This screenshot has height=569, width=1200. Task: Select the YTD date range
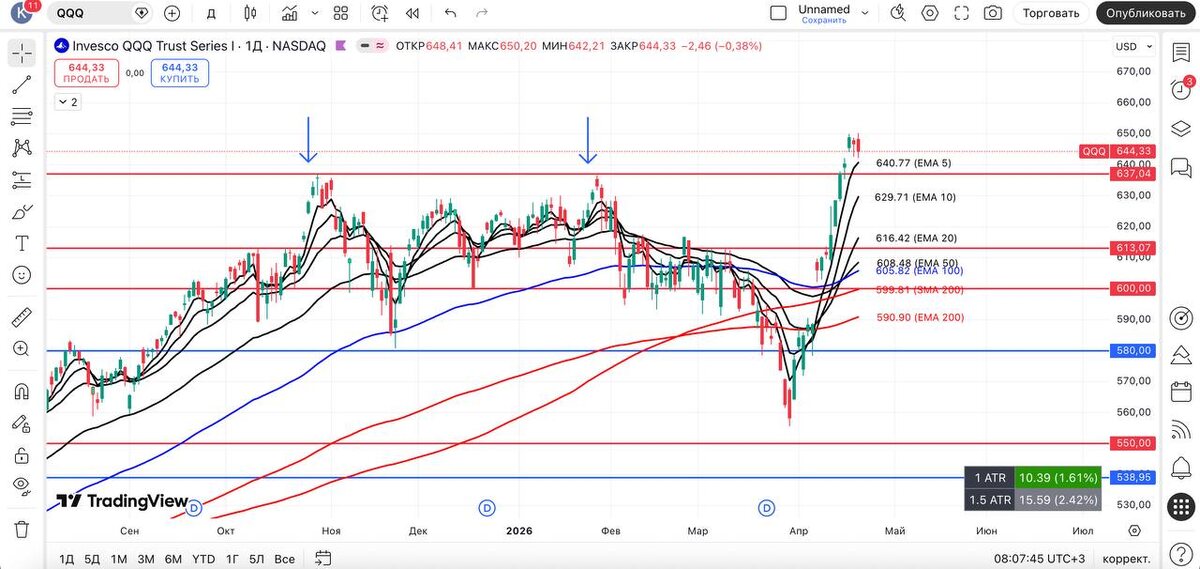[x=203, y=558]
